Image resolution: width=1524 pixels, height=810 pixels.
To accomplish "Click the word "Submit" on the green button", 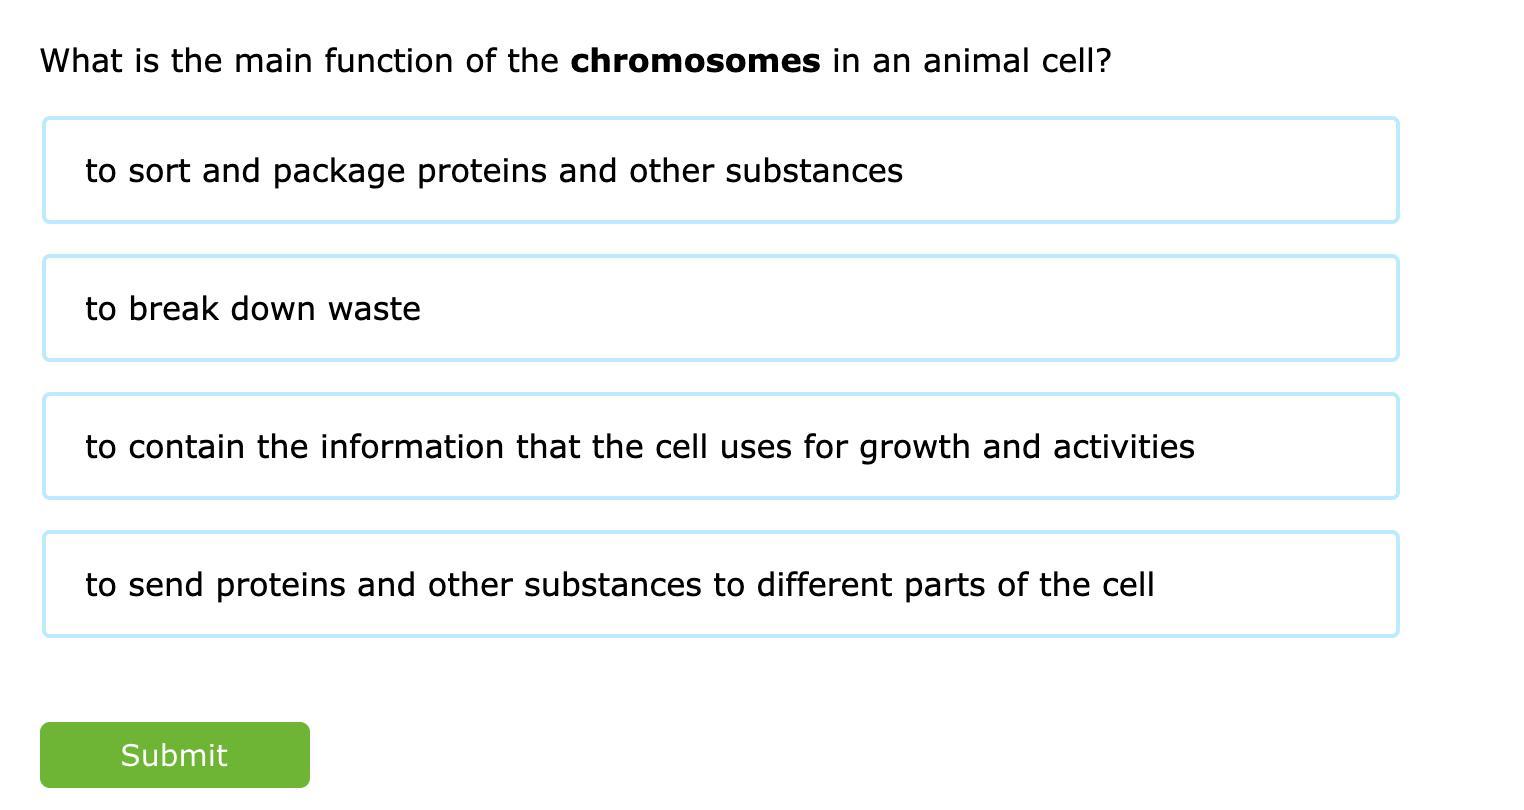I will (174, 756).
